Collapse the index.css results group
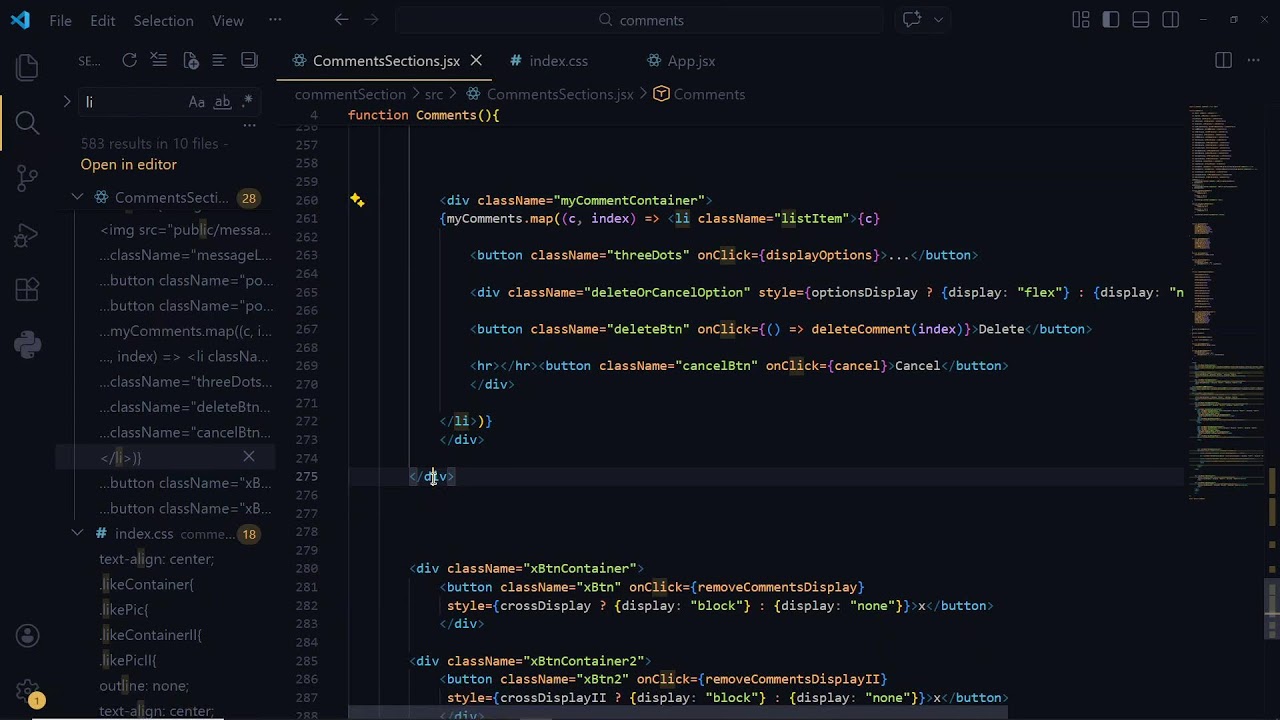The image size is (1280, 720). point(77,534)
